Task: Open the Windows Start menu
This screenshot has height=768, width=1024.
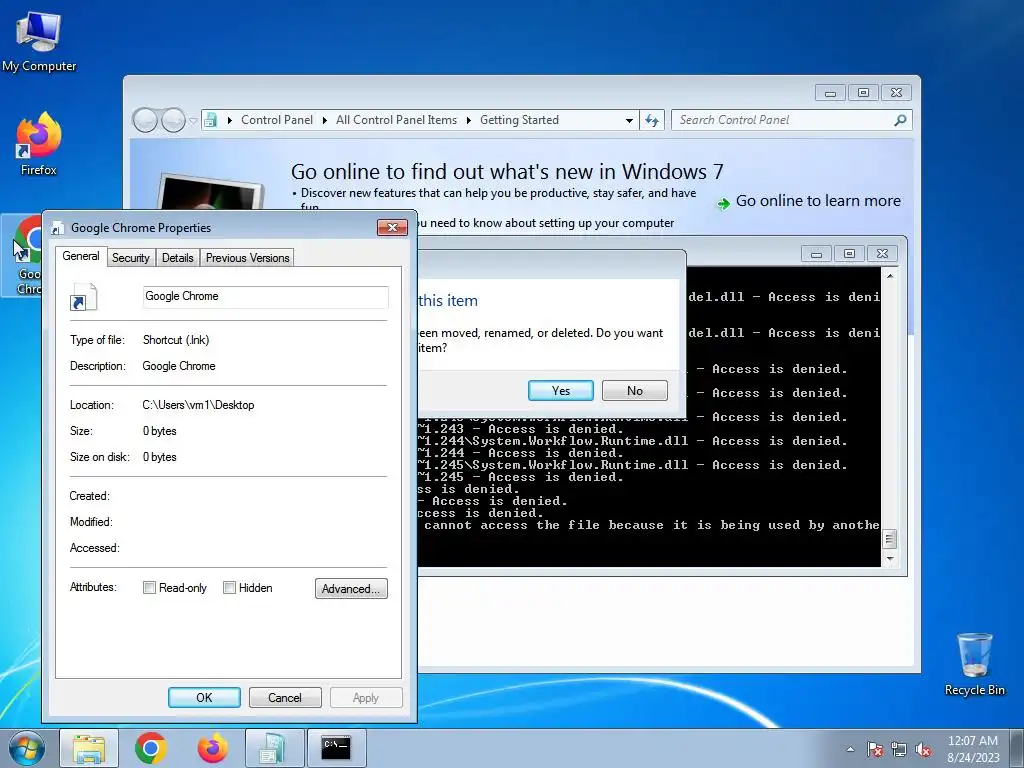Action: pos(27,748)
